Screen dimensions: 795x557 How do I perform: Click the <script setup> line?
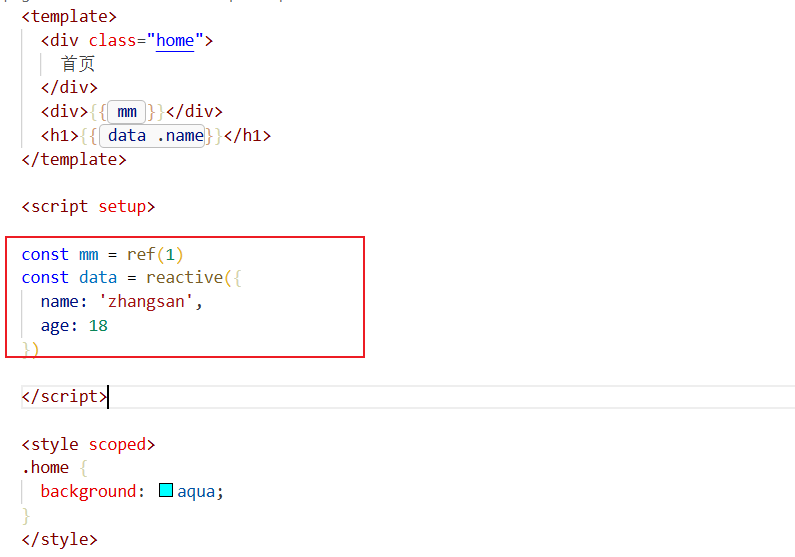tap(88, 207)
